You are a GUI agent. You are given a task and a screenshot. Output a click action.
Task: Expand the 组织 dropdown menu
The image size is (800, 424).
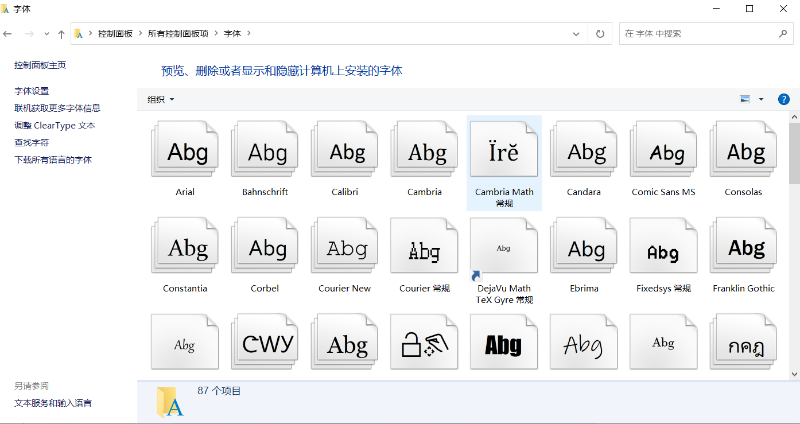161,99
